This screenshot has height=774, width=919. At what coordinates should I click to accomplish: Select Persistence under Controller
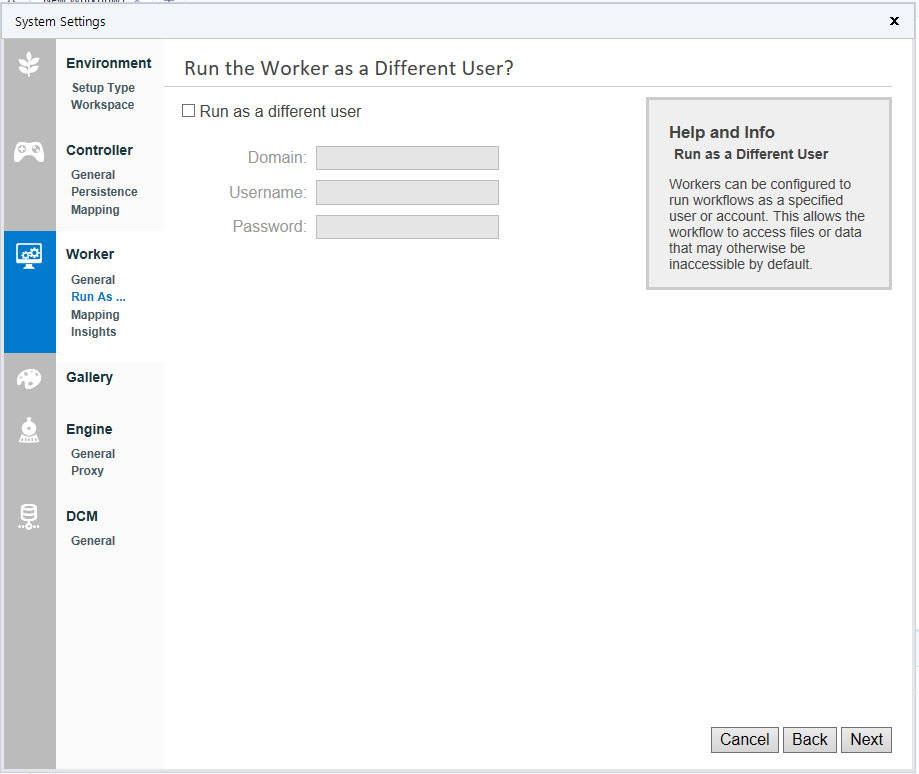tap(104, 192)
